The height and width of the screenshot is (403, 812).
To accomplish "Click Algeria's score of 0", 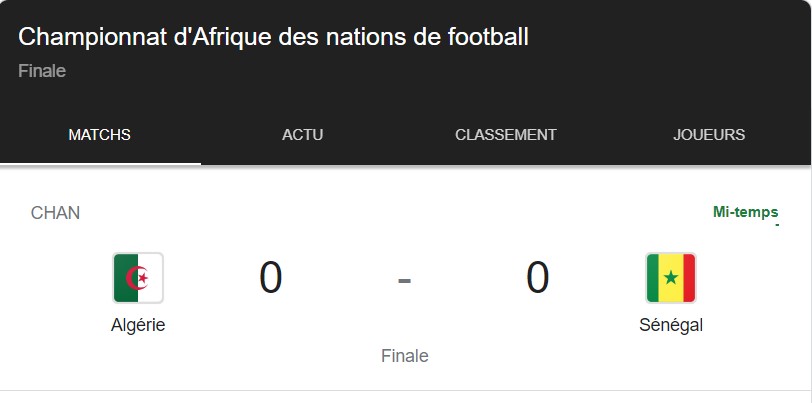I will tap(271, 277).
